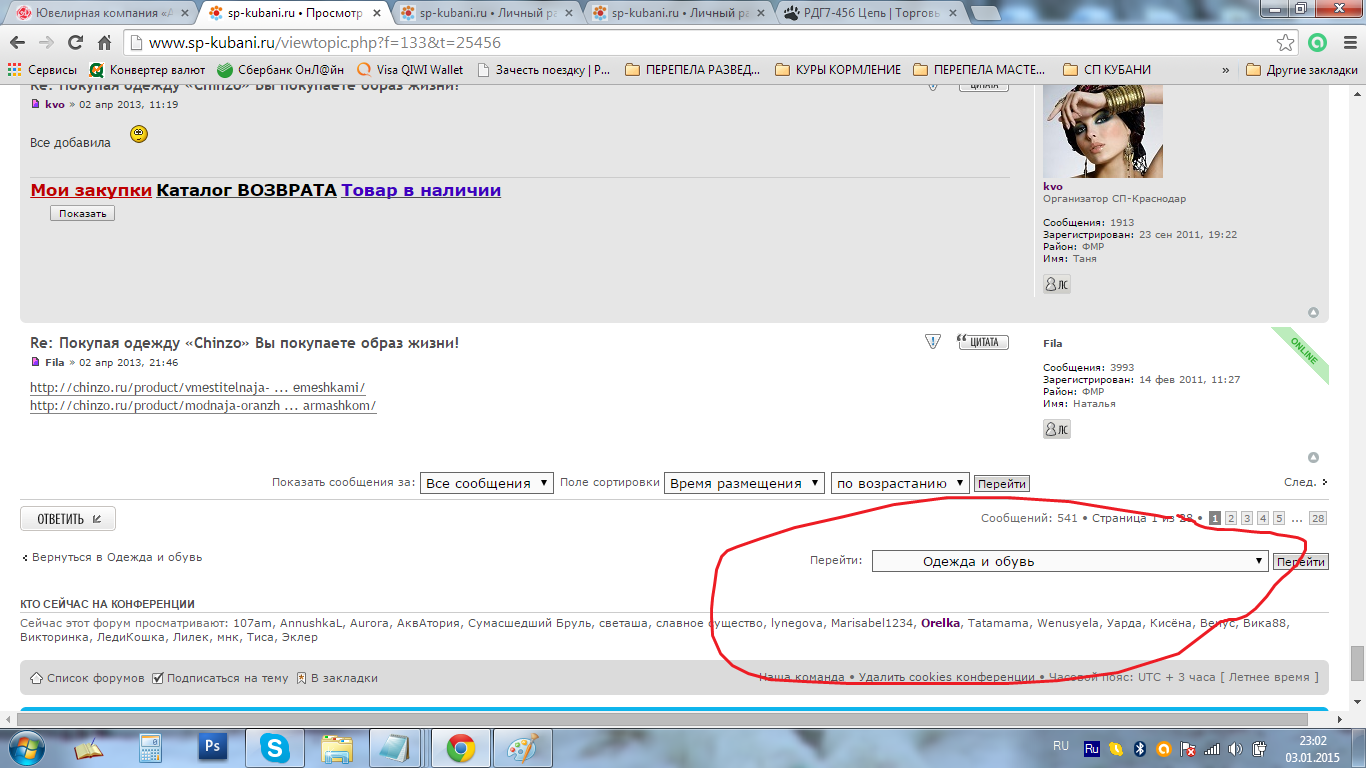Send Fila a private message via ЛС icon
The width and height of the screenshot is (1366, 768).
(x=1057, y=429)
